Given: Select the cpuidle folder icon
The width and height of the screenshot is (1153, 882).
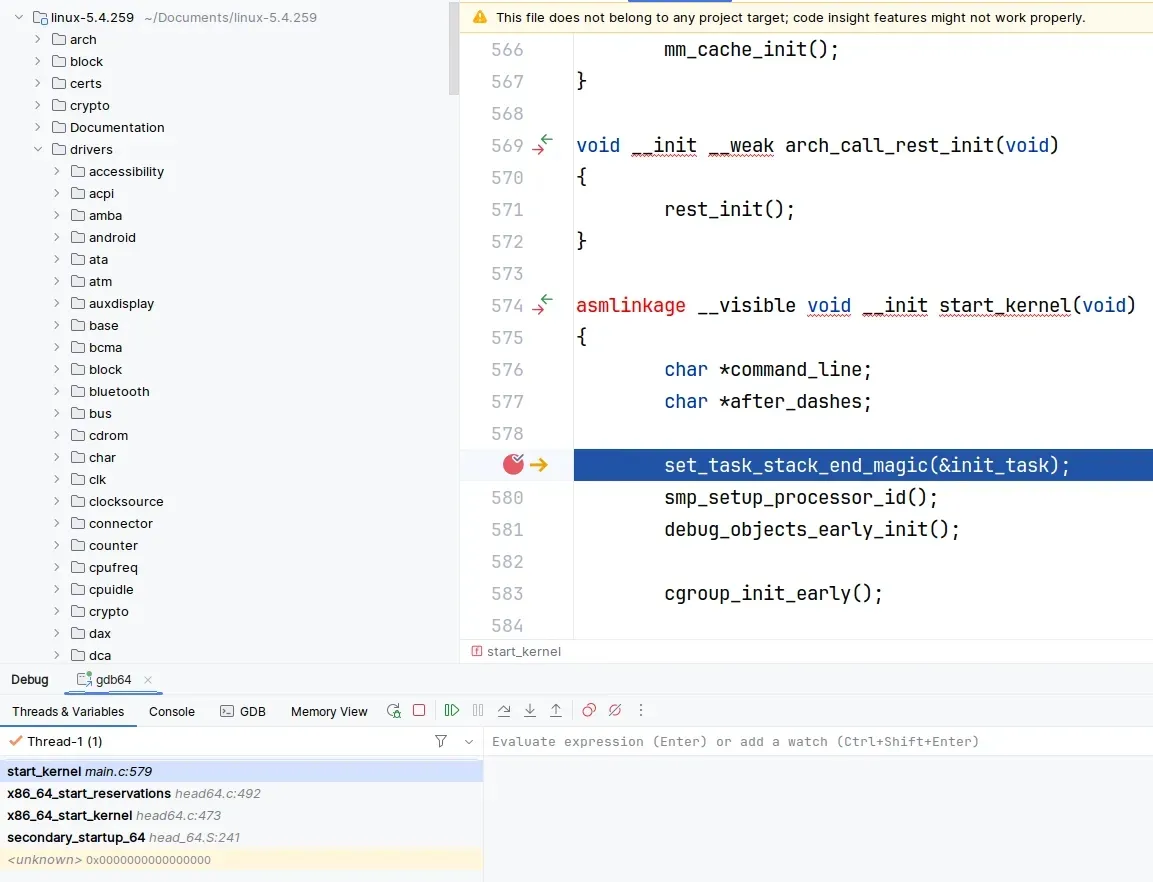Looking at the screenshot, I should click(78, 589).
